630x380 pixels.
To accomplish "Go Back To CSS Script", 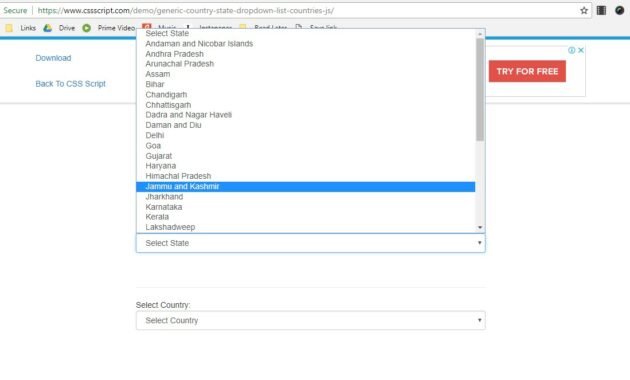I will point(70,84).
